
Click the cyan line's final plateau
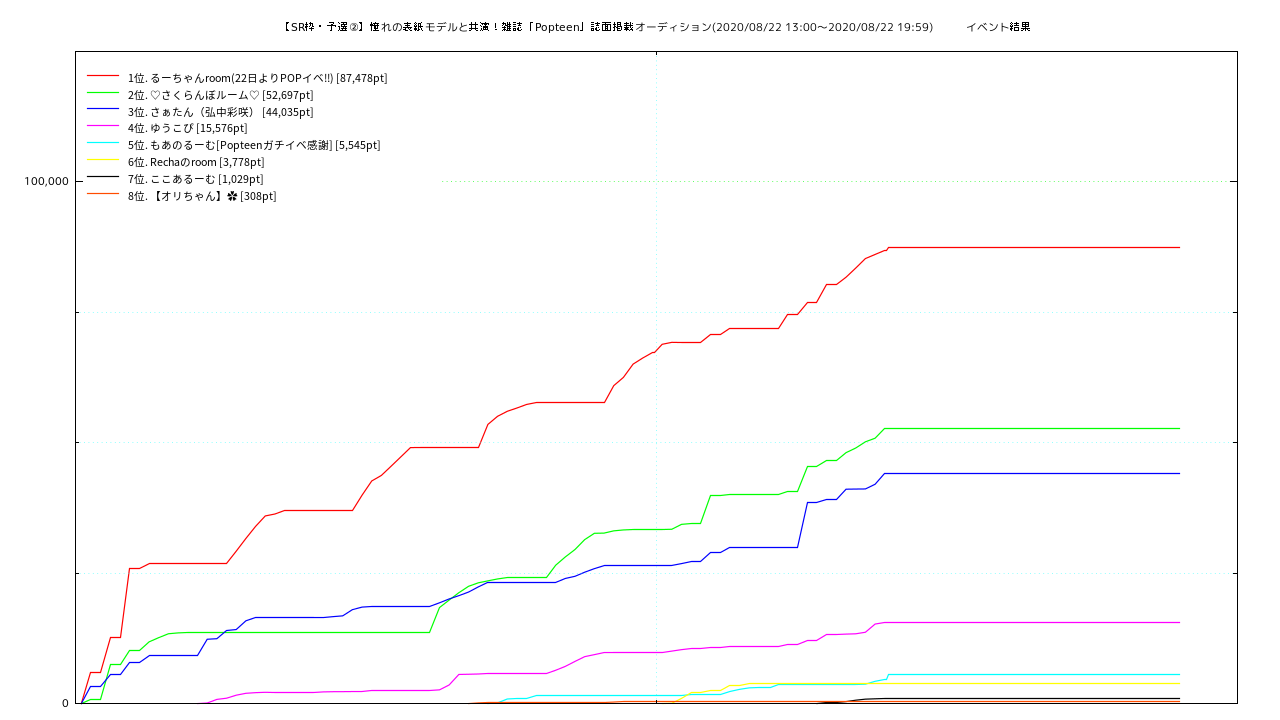[1034, 674]
